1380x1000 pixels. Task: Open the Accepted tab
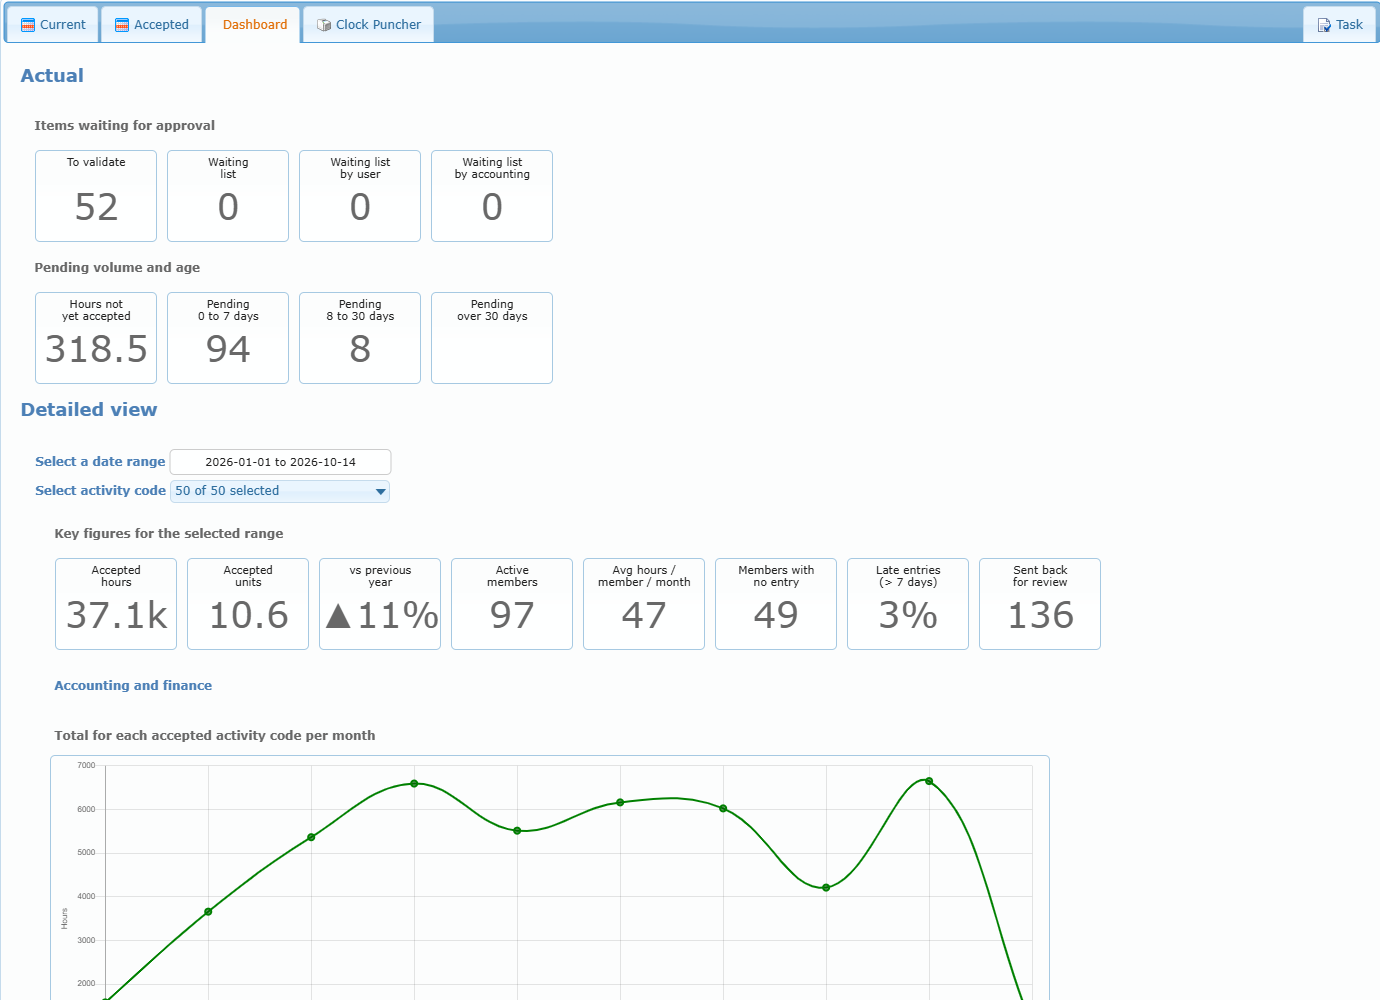pyautogui.click(x=152, y=25)
